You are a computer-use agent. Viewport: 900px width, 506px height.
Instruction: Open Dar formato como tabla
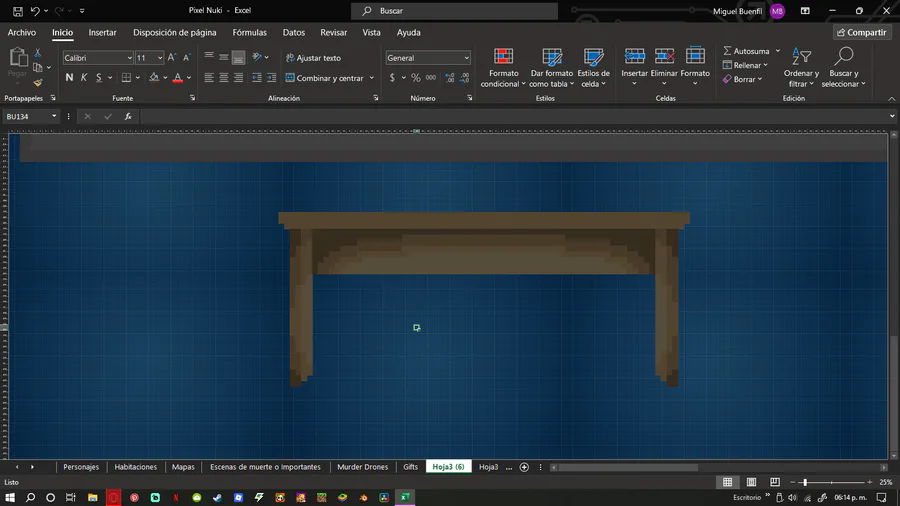click(x=551, y=57)
